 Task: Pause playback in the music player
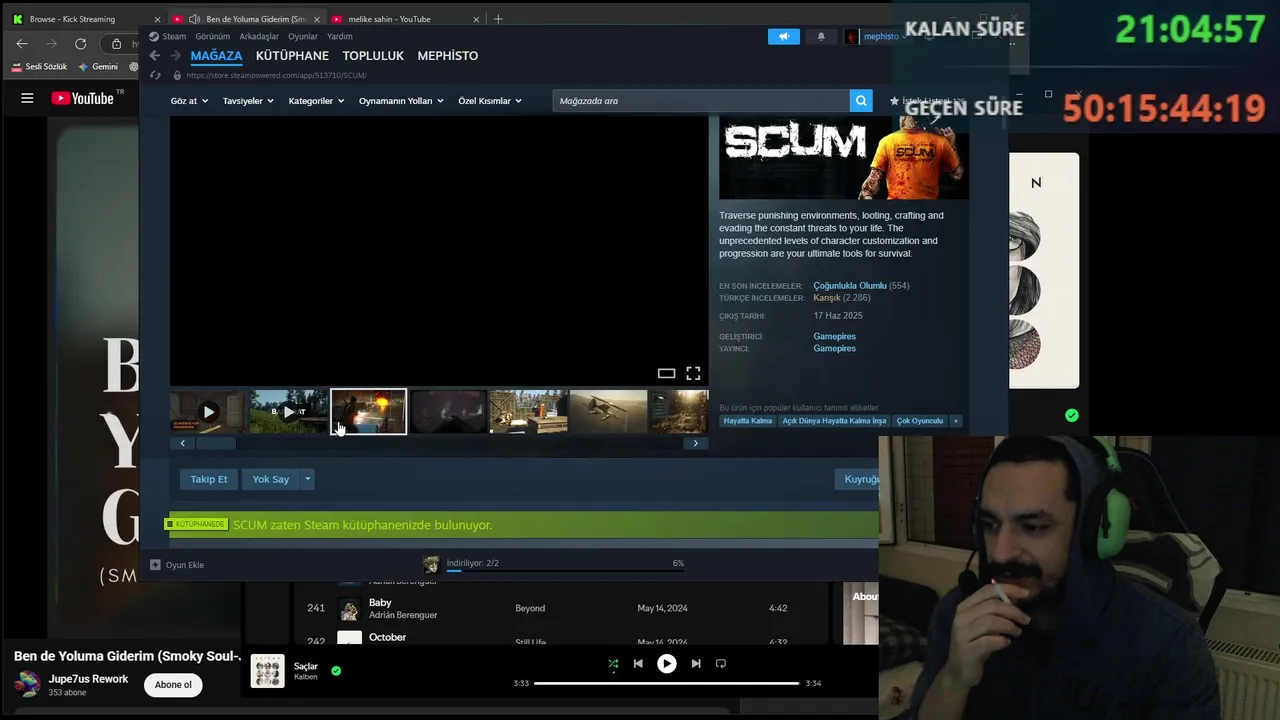click(x=666, y=663)
